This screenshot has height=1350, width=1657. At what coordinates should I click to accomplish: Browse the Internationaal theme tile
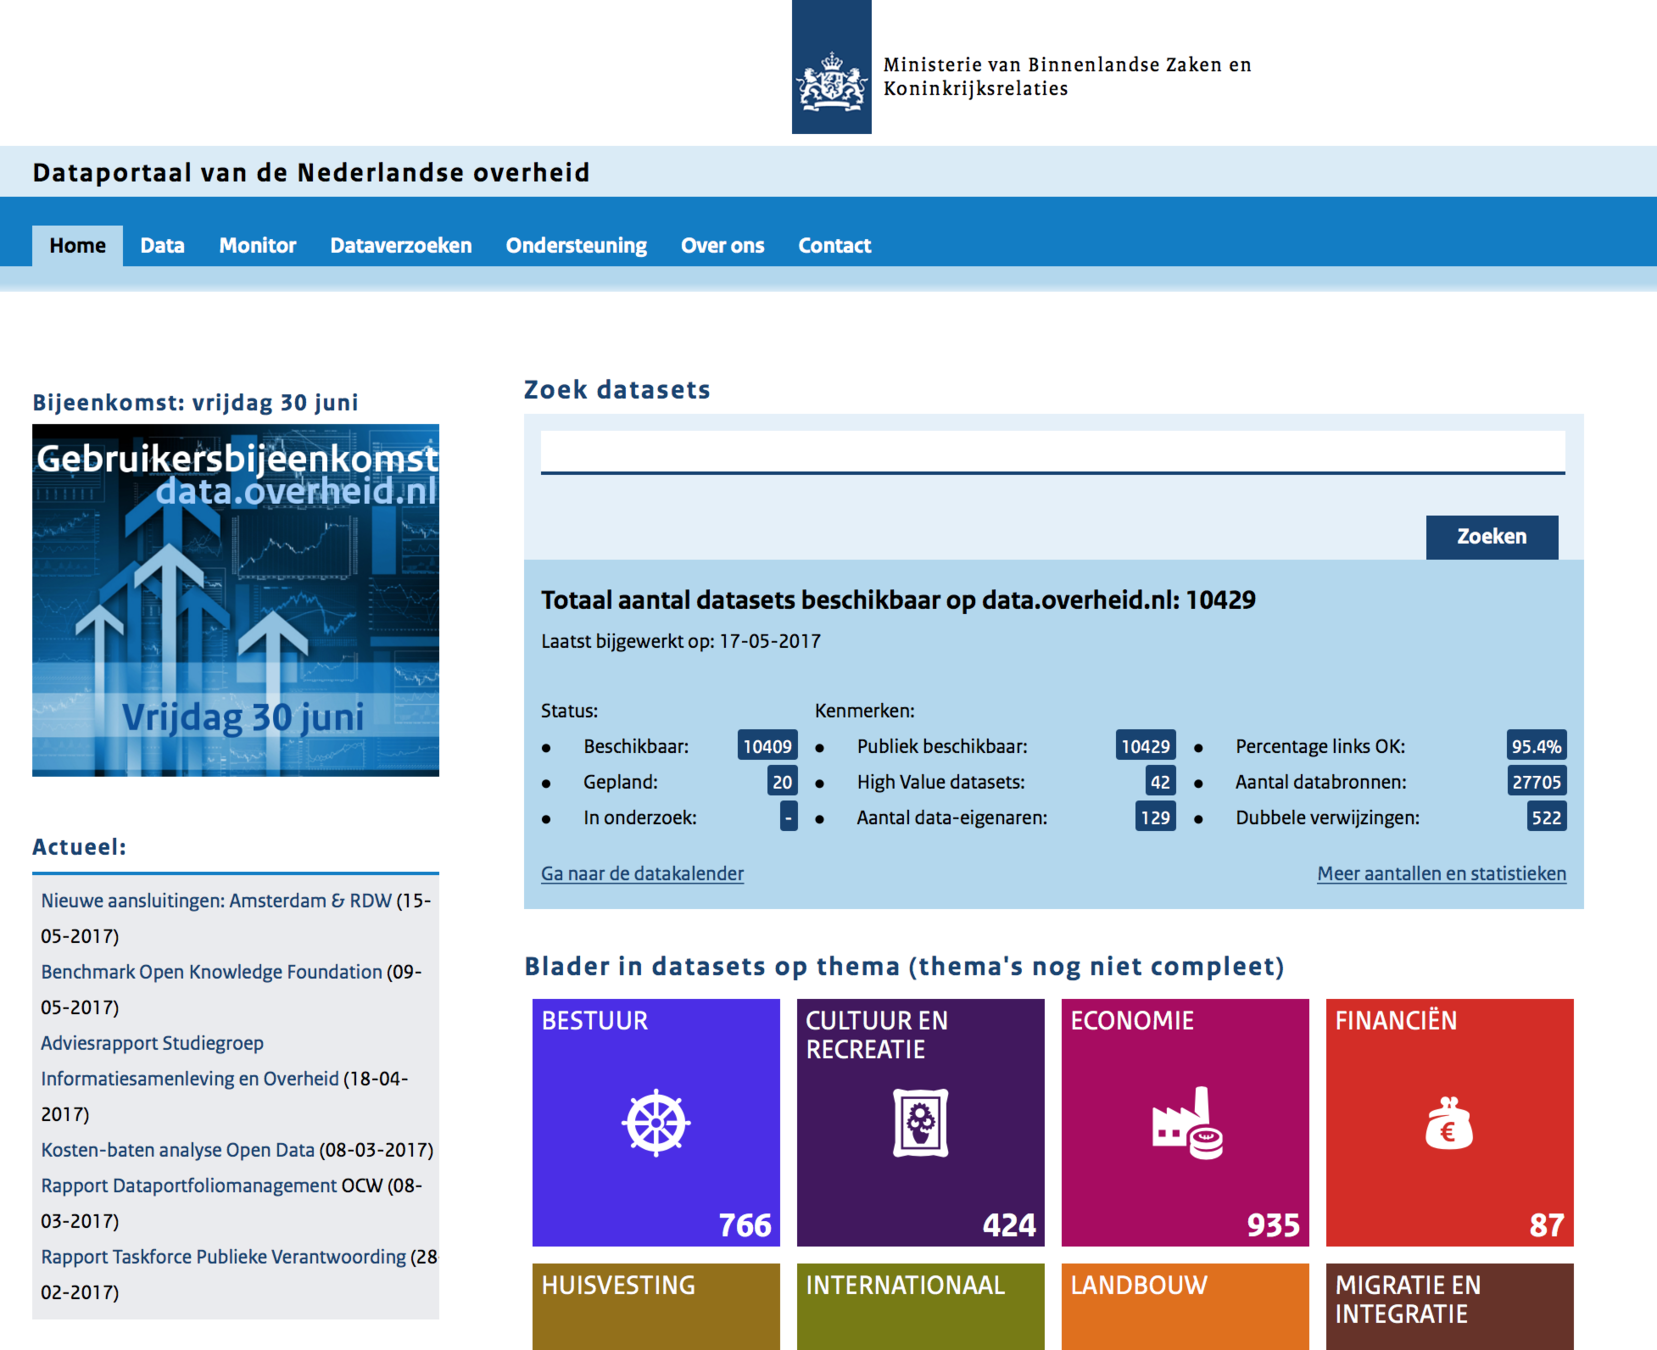pyautogui.click(x=920, y=1306)
